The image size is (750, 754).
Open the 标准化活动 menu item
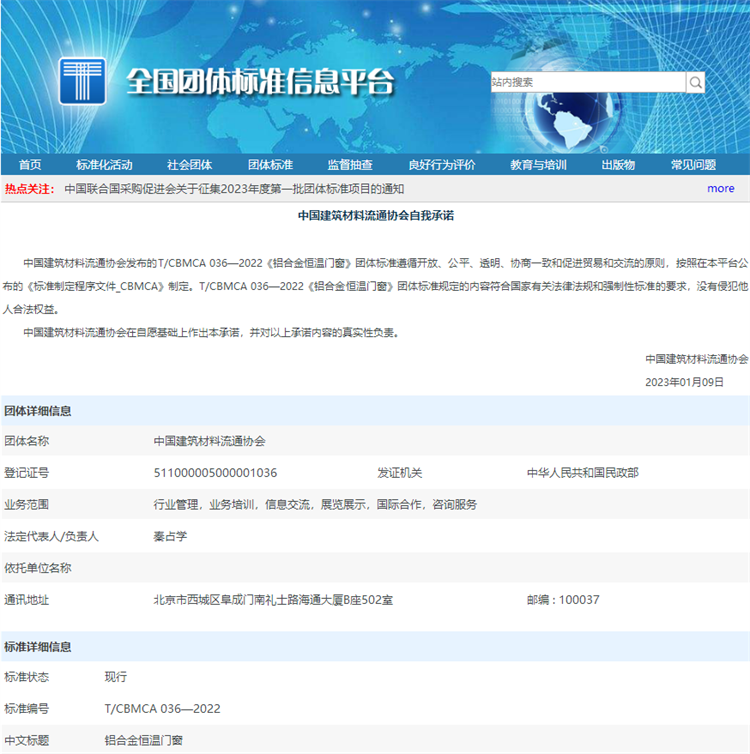[104, 165]
